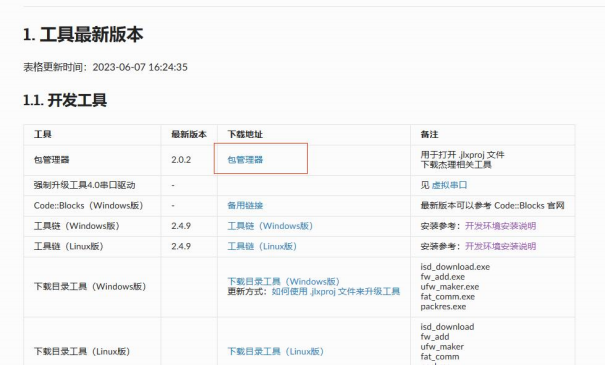Open the 虚拟串口 link
Viewport: 605px width, 365px height.
click(x=449, y=185)
